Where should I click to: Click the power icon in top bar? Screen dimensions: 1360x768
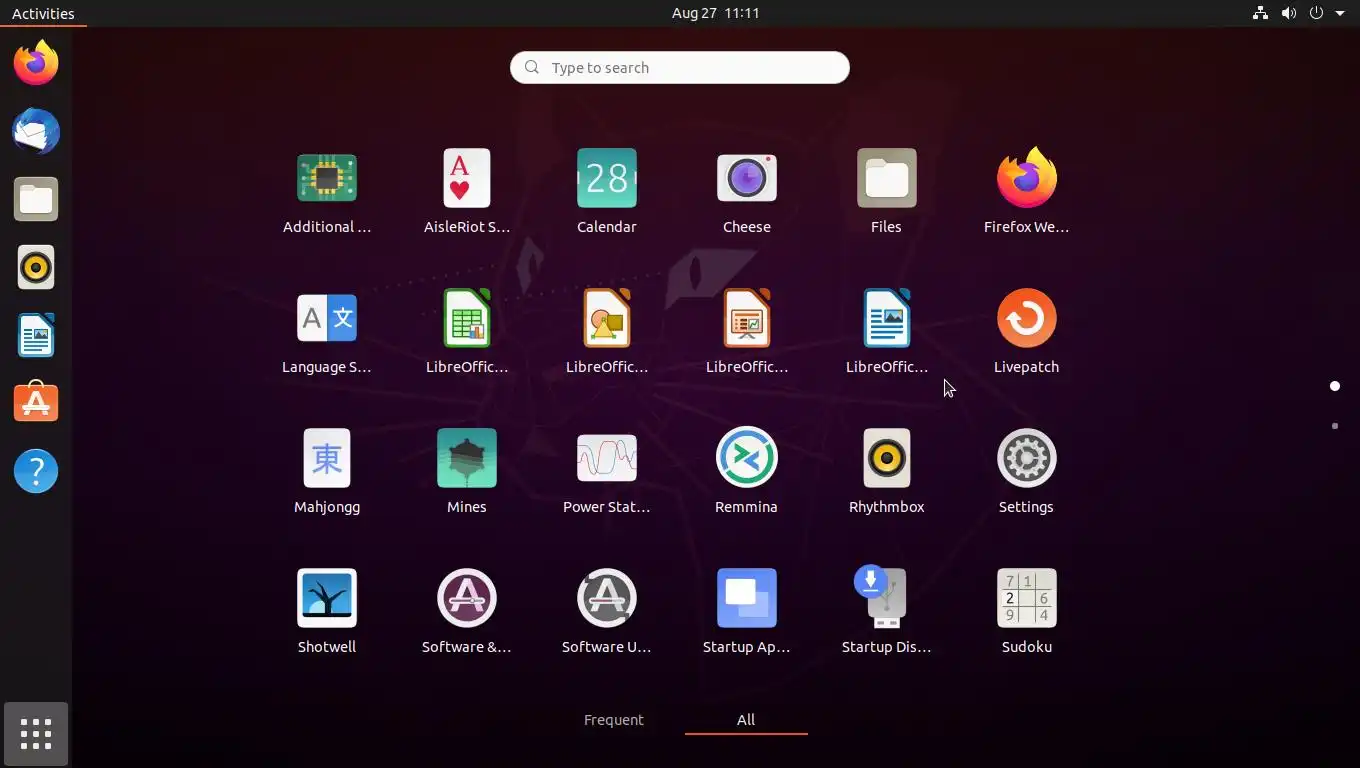coord(1316,13)
